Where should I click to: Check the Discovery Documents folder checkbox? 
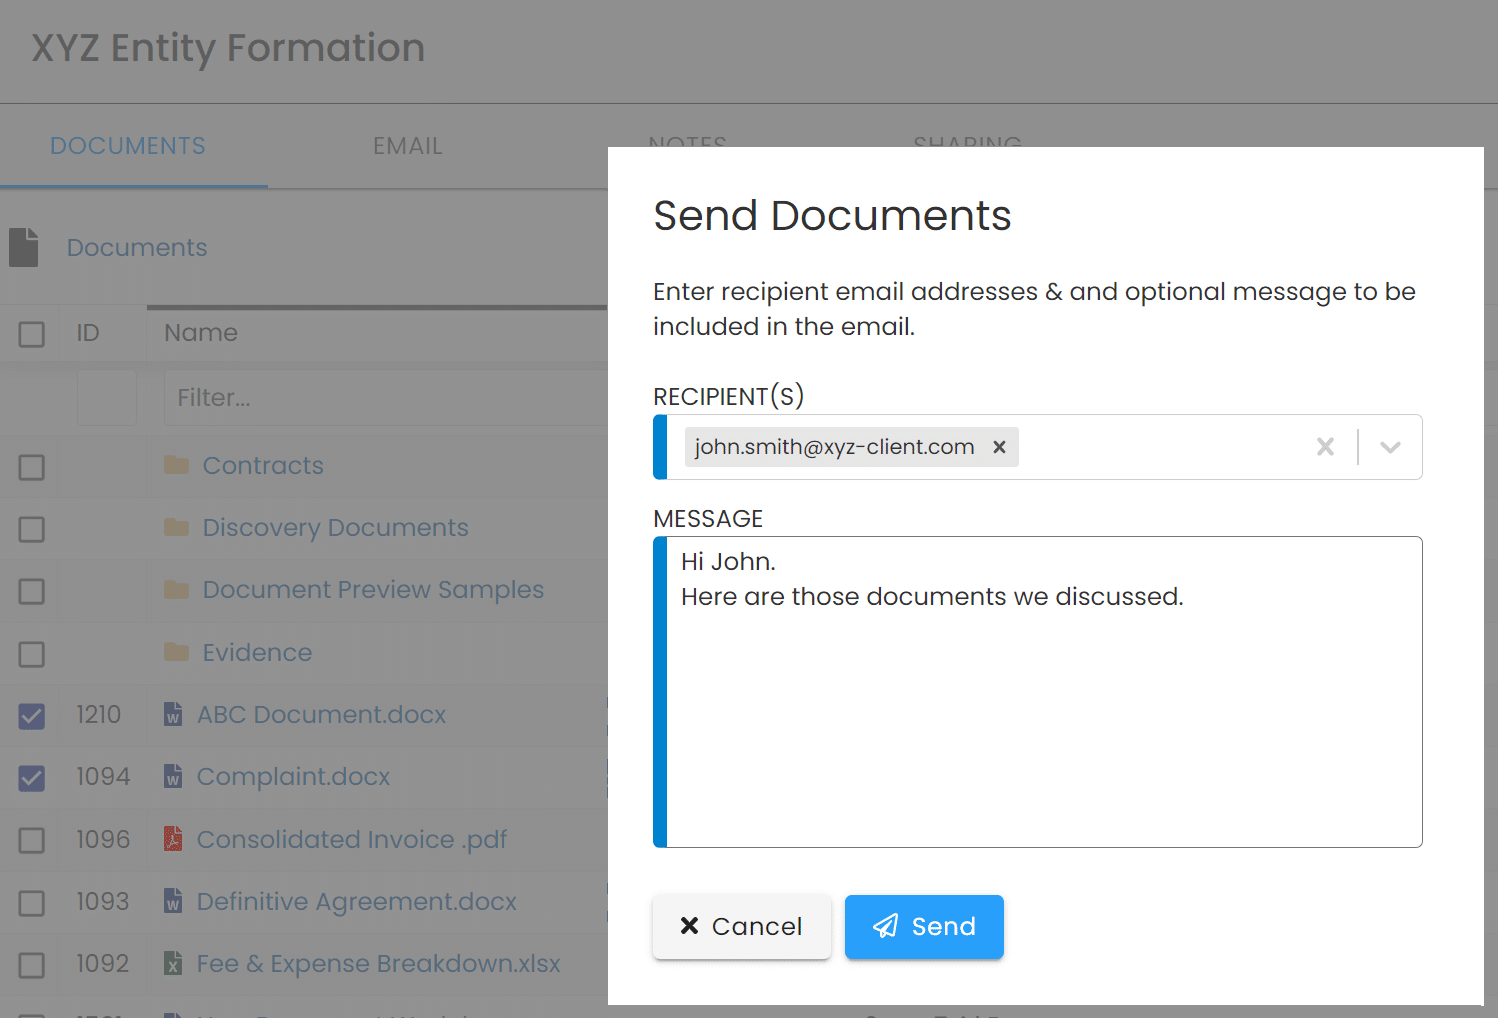(x=32, y=529)
